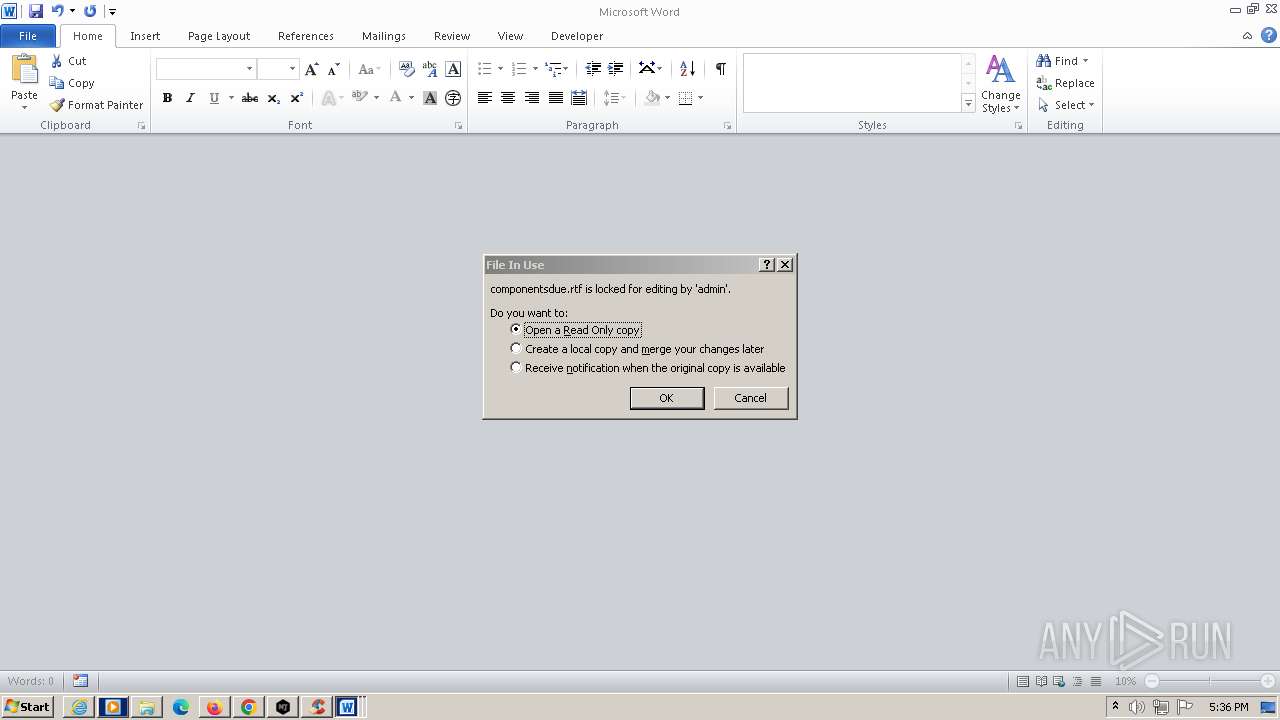Switch to the Insert tab
Viewport: 1280px width, 720px height.
pos(145,36)
